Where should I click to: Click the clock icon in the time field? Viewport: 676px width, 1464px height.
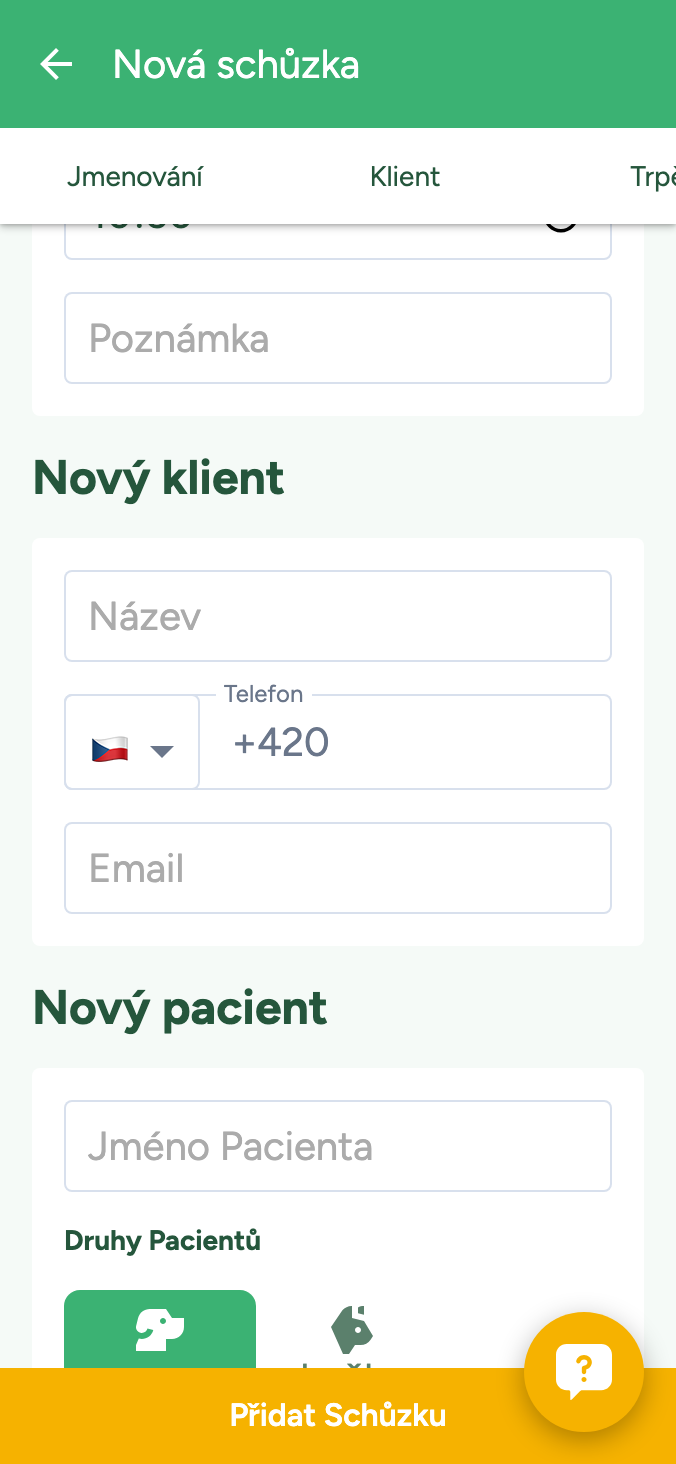tap(561, 228)
